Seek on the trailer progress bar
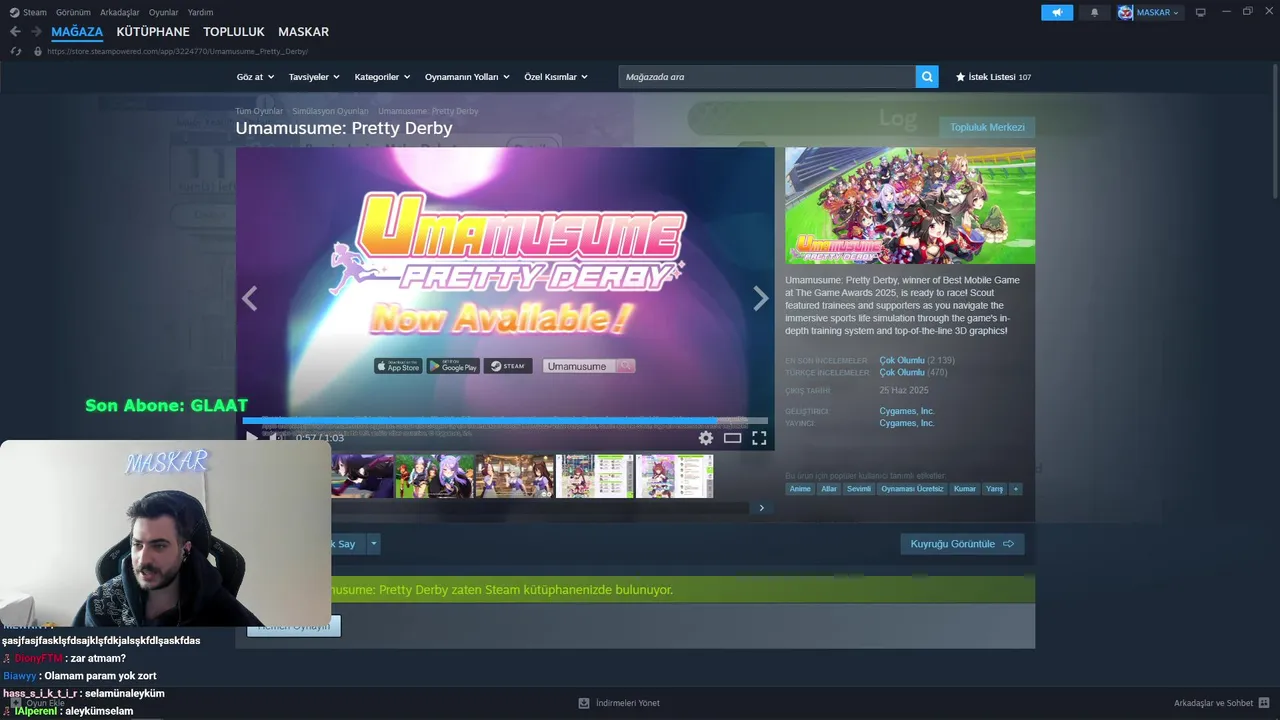The image size is (1280, 720). 505,420
